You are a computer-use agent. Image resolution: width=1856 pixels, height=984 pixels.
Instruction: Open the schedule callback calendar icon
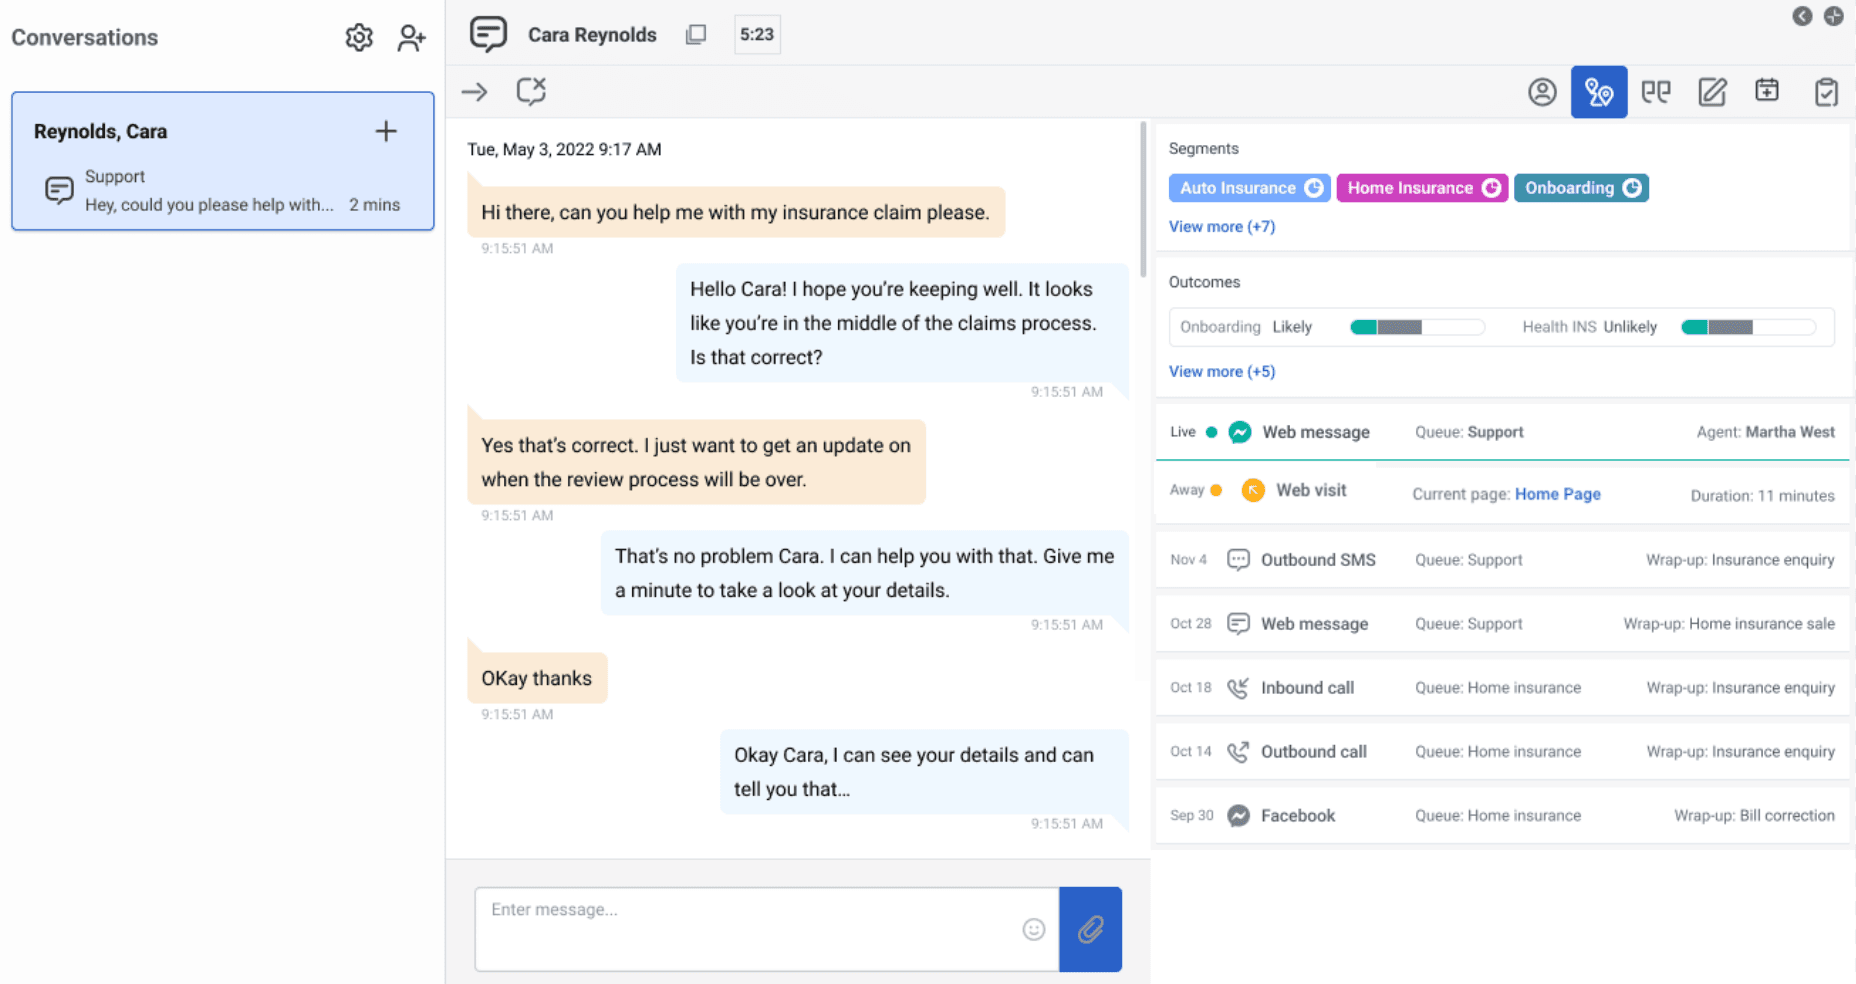[1767, 91]
